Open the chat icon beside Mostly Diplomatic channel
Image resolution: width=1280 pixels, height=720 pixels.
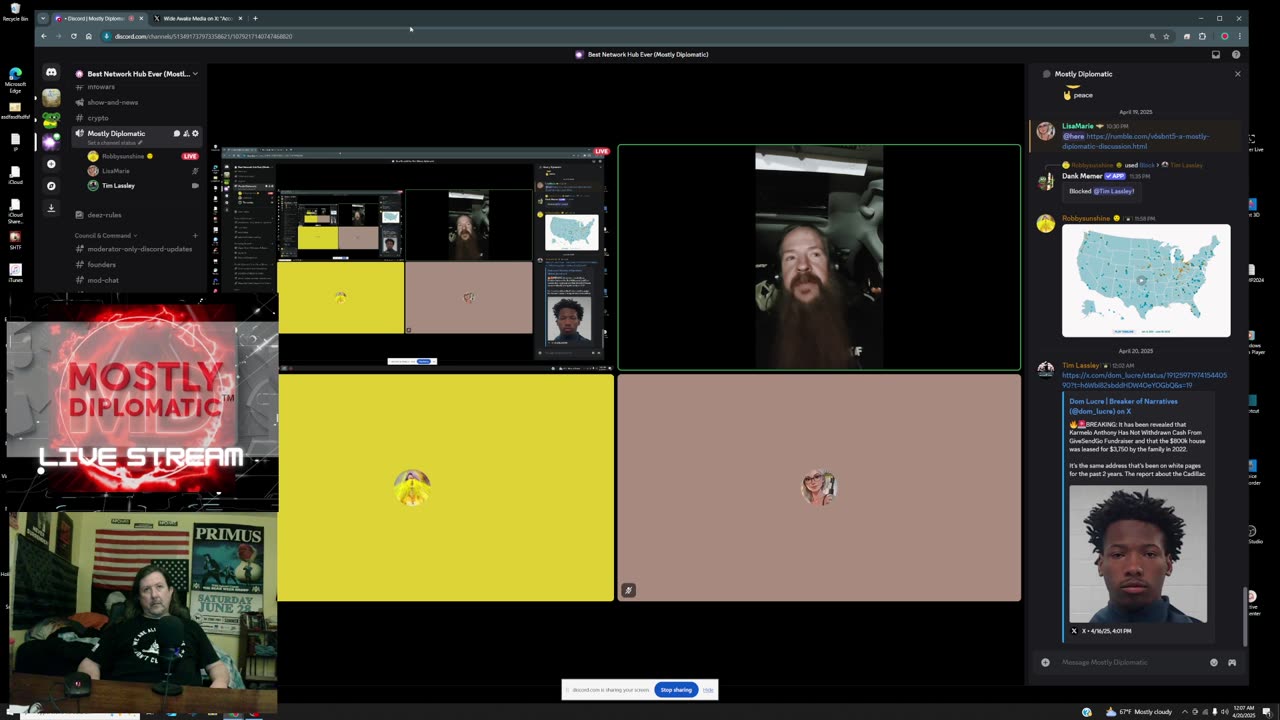(176, 133)
